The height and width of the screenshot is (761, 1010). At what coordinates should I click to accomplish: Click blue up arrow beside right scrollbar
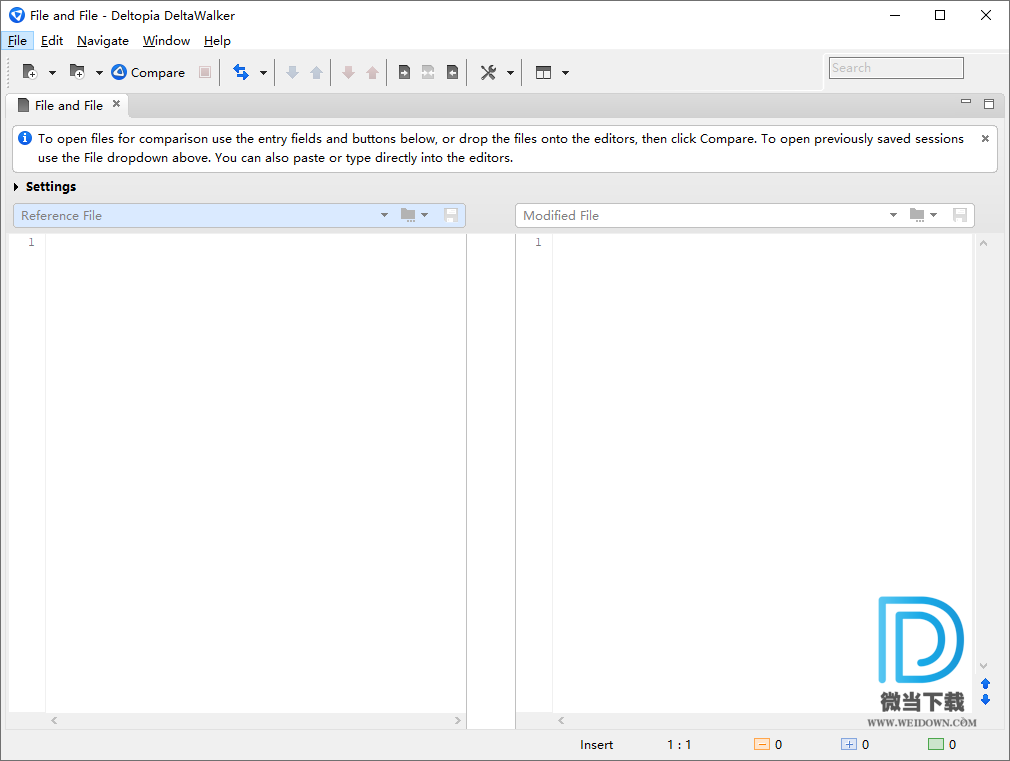[986, 684]
